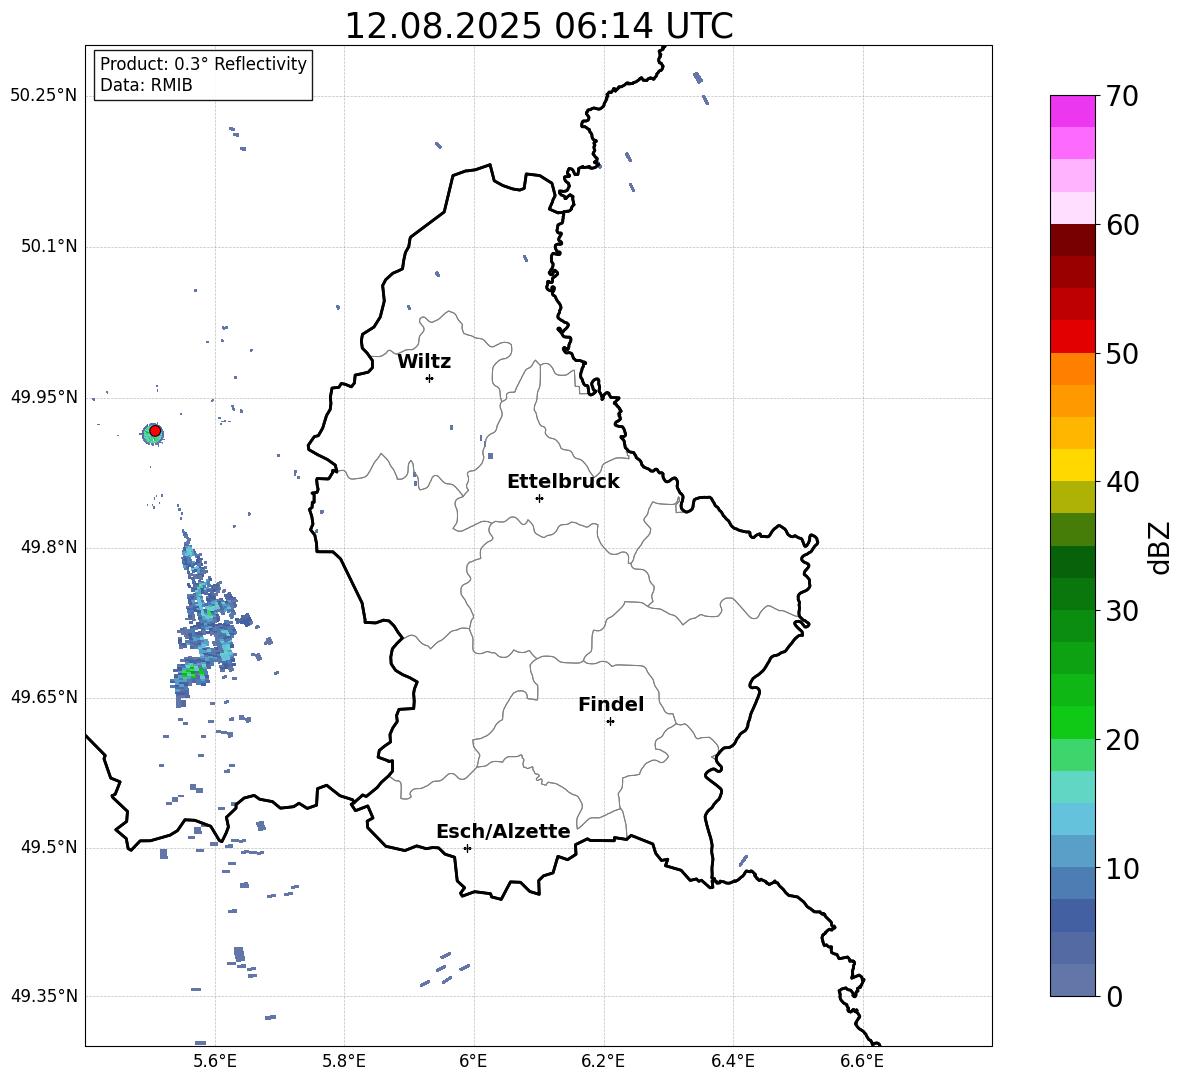
Task: Click the colorbar 30 tick label
Action: 1122,610
